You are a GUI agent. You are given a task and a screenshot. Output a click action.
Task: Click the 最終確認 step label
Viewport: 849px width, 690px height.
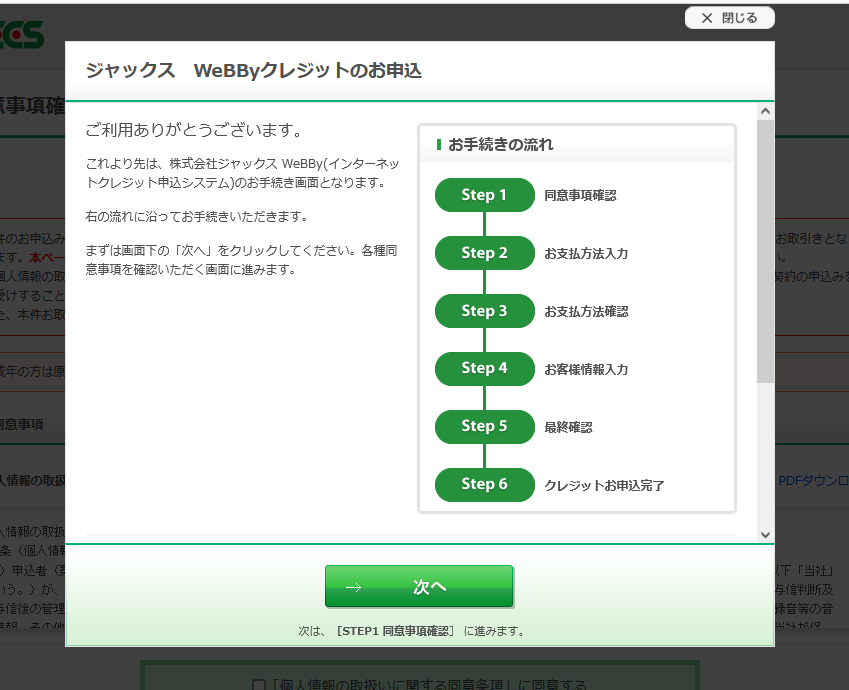[568, 428]
